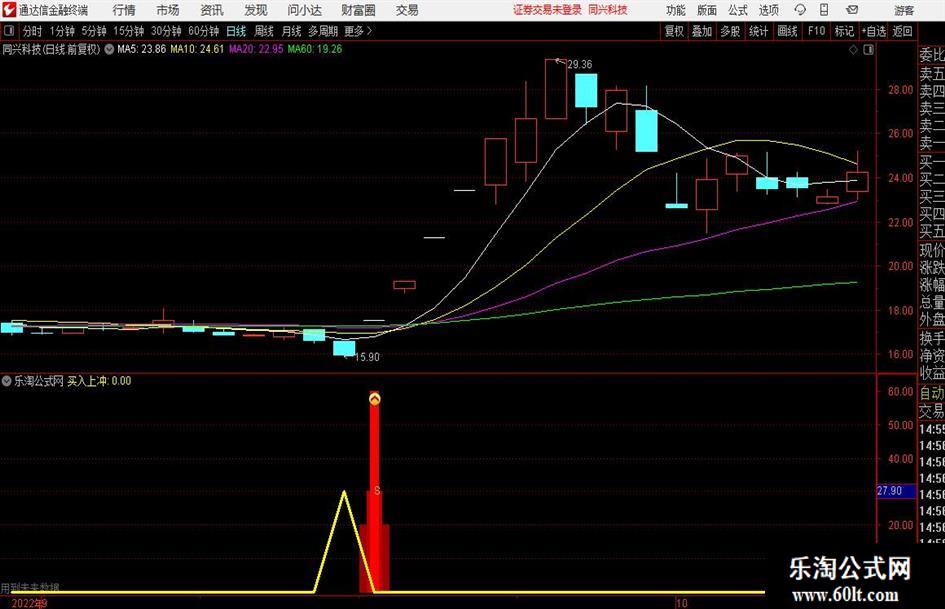945x609 pixels.
Task: Open the 多周期 multi-period view
Action: pyautogui.click(x=322, y=31)
